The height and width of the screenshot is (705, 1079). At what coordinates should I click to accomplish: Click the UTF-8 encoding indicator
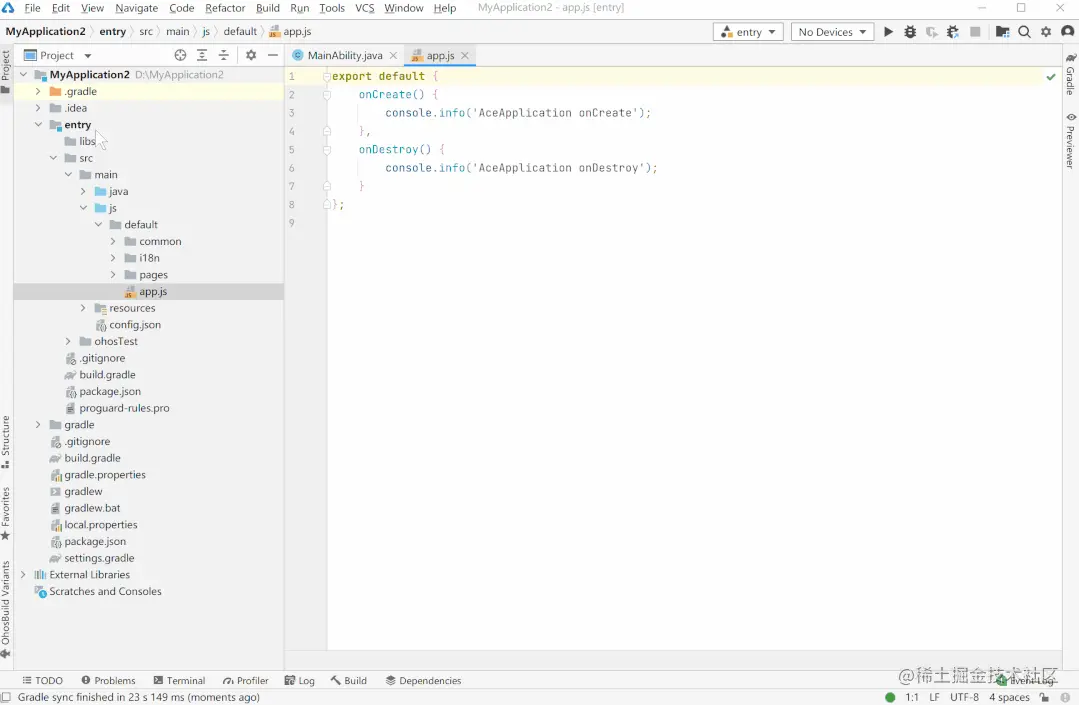[964, 697]
